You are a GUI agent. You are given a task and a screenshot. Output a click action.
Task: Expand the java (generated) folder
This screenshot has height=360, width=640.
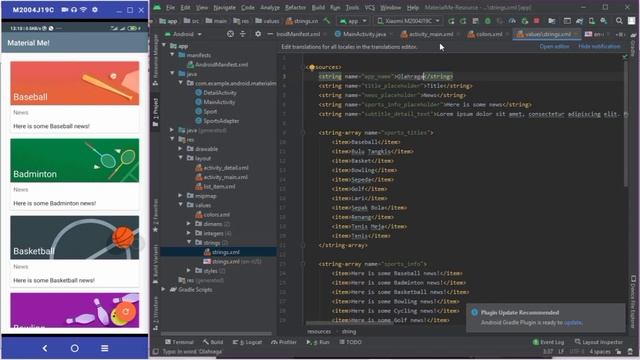(172, 130)
